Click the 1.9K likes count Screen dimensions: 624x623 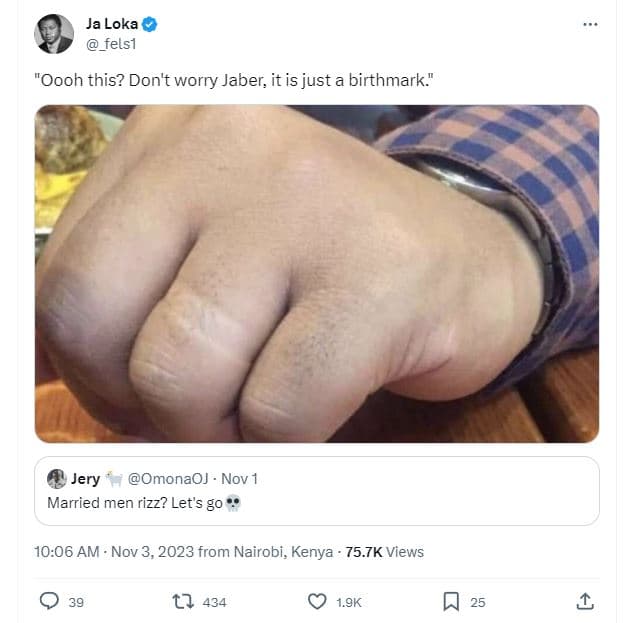pos(348,602)
